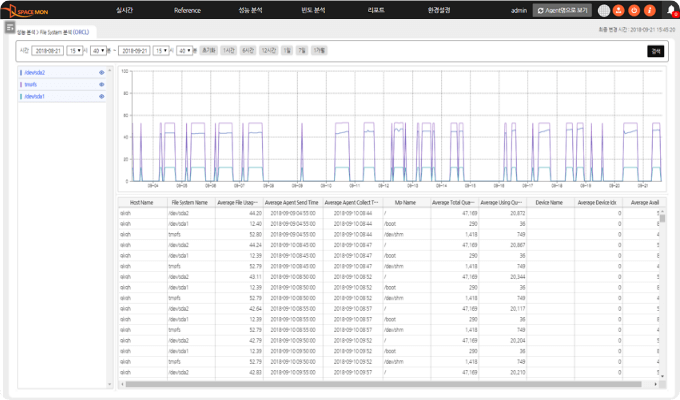Open the 실시간 menu
680x400 pixels.
124,10
